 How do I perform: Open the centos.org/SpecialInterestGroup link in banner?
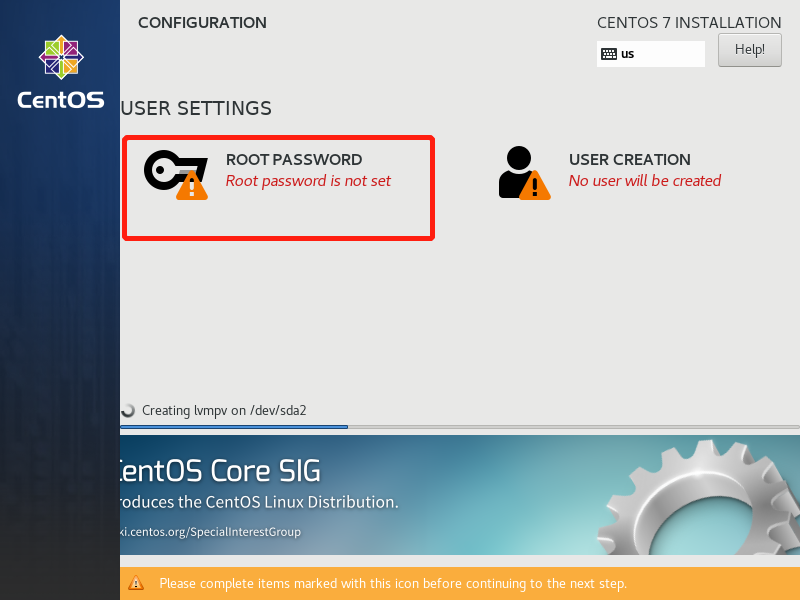click(x=210, y=532)
